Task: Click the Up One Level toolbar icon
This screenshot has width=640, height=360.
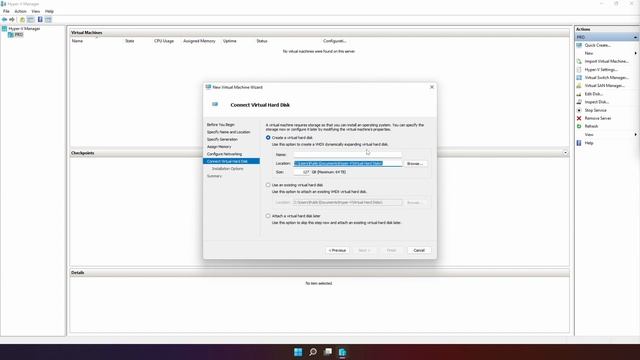Action: (x=22, y=20)
